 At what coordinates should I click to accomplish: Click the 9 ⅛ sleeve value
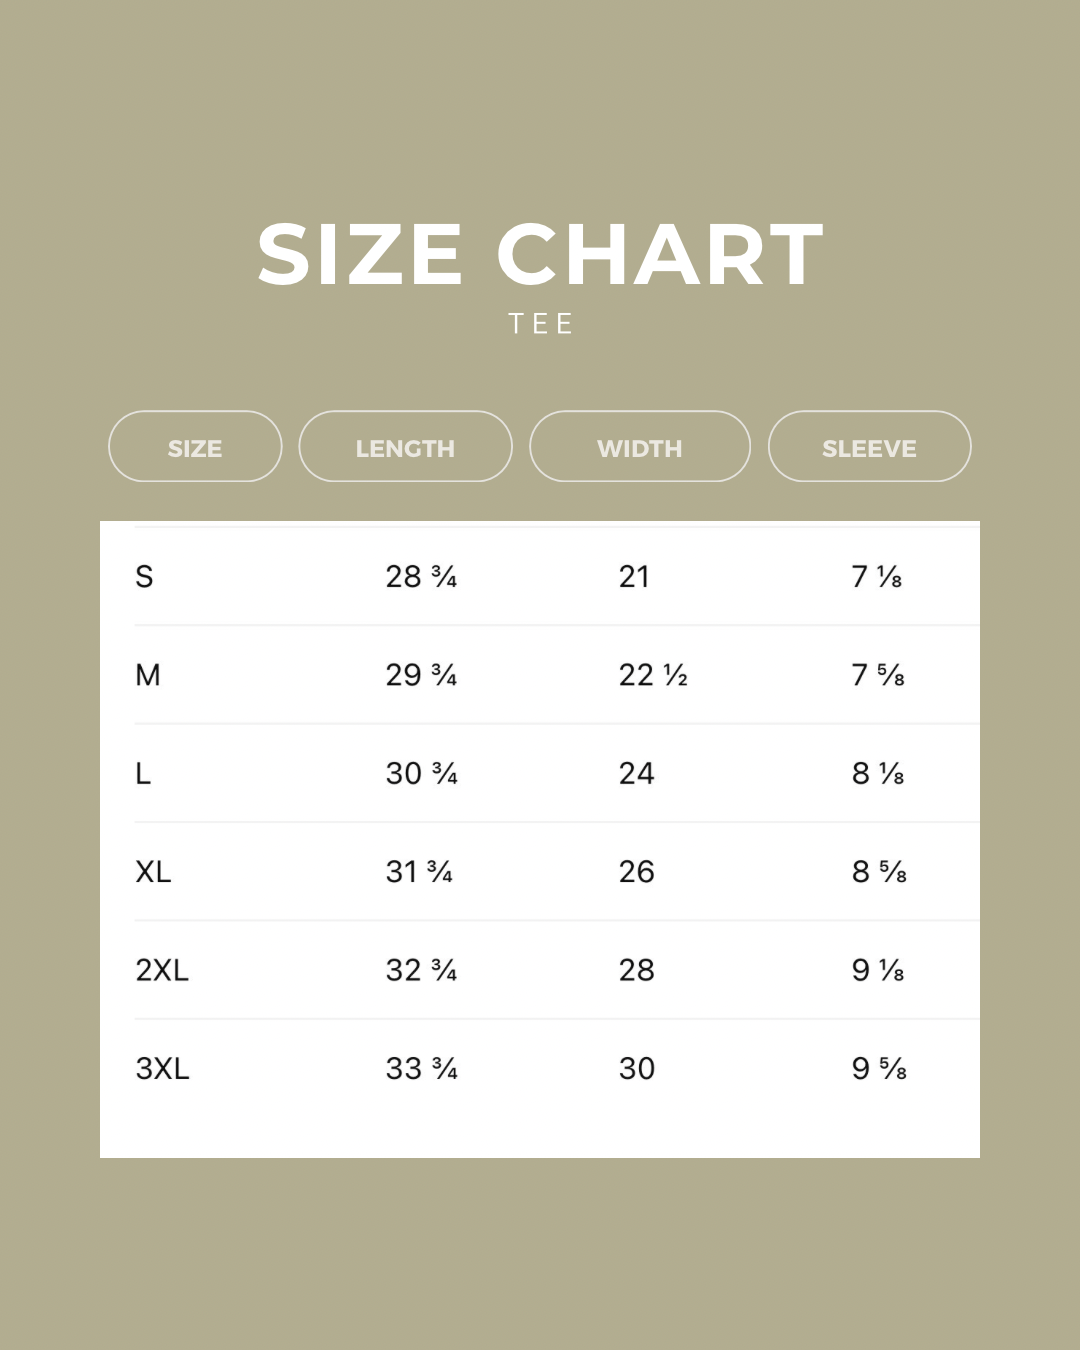coord(878,970)
